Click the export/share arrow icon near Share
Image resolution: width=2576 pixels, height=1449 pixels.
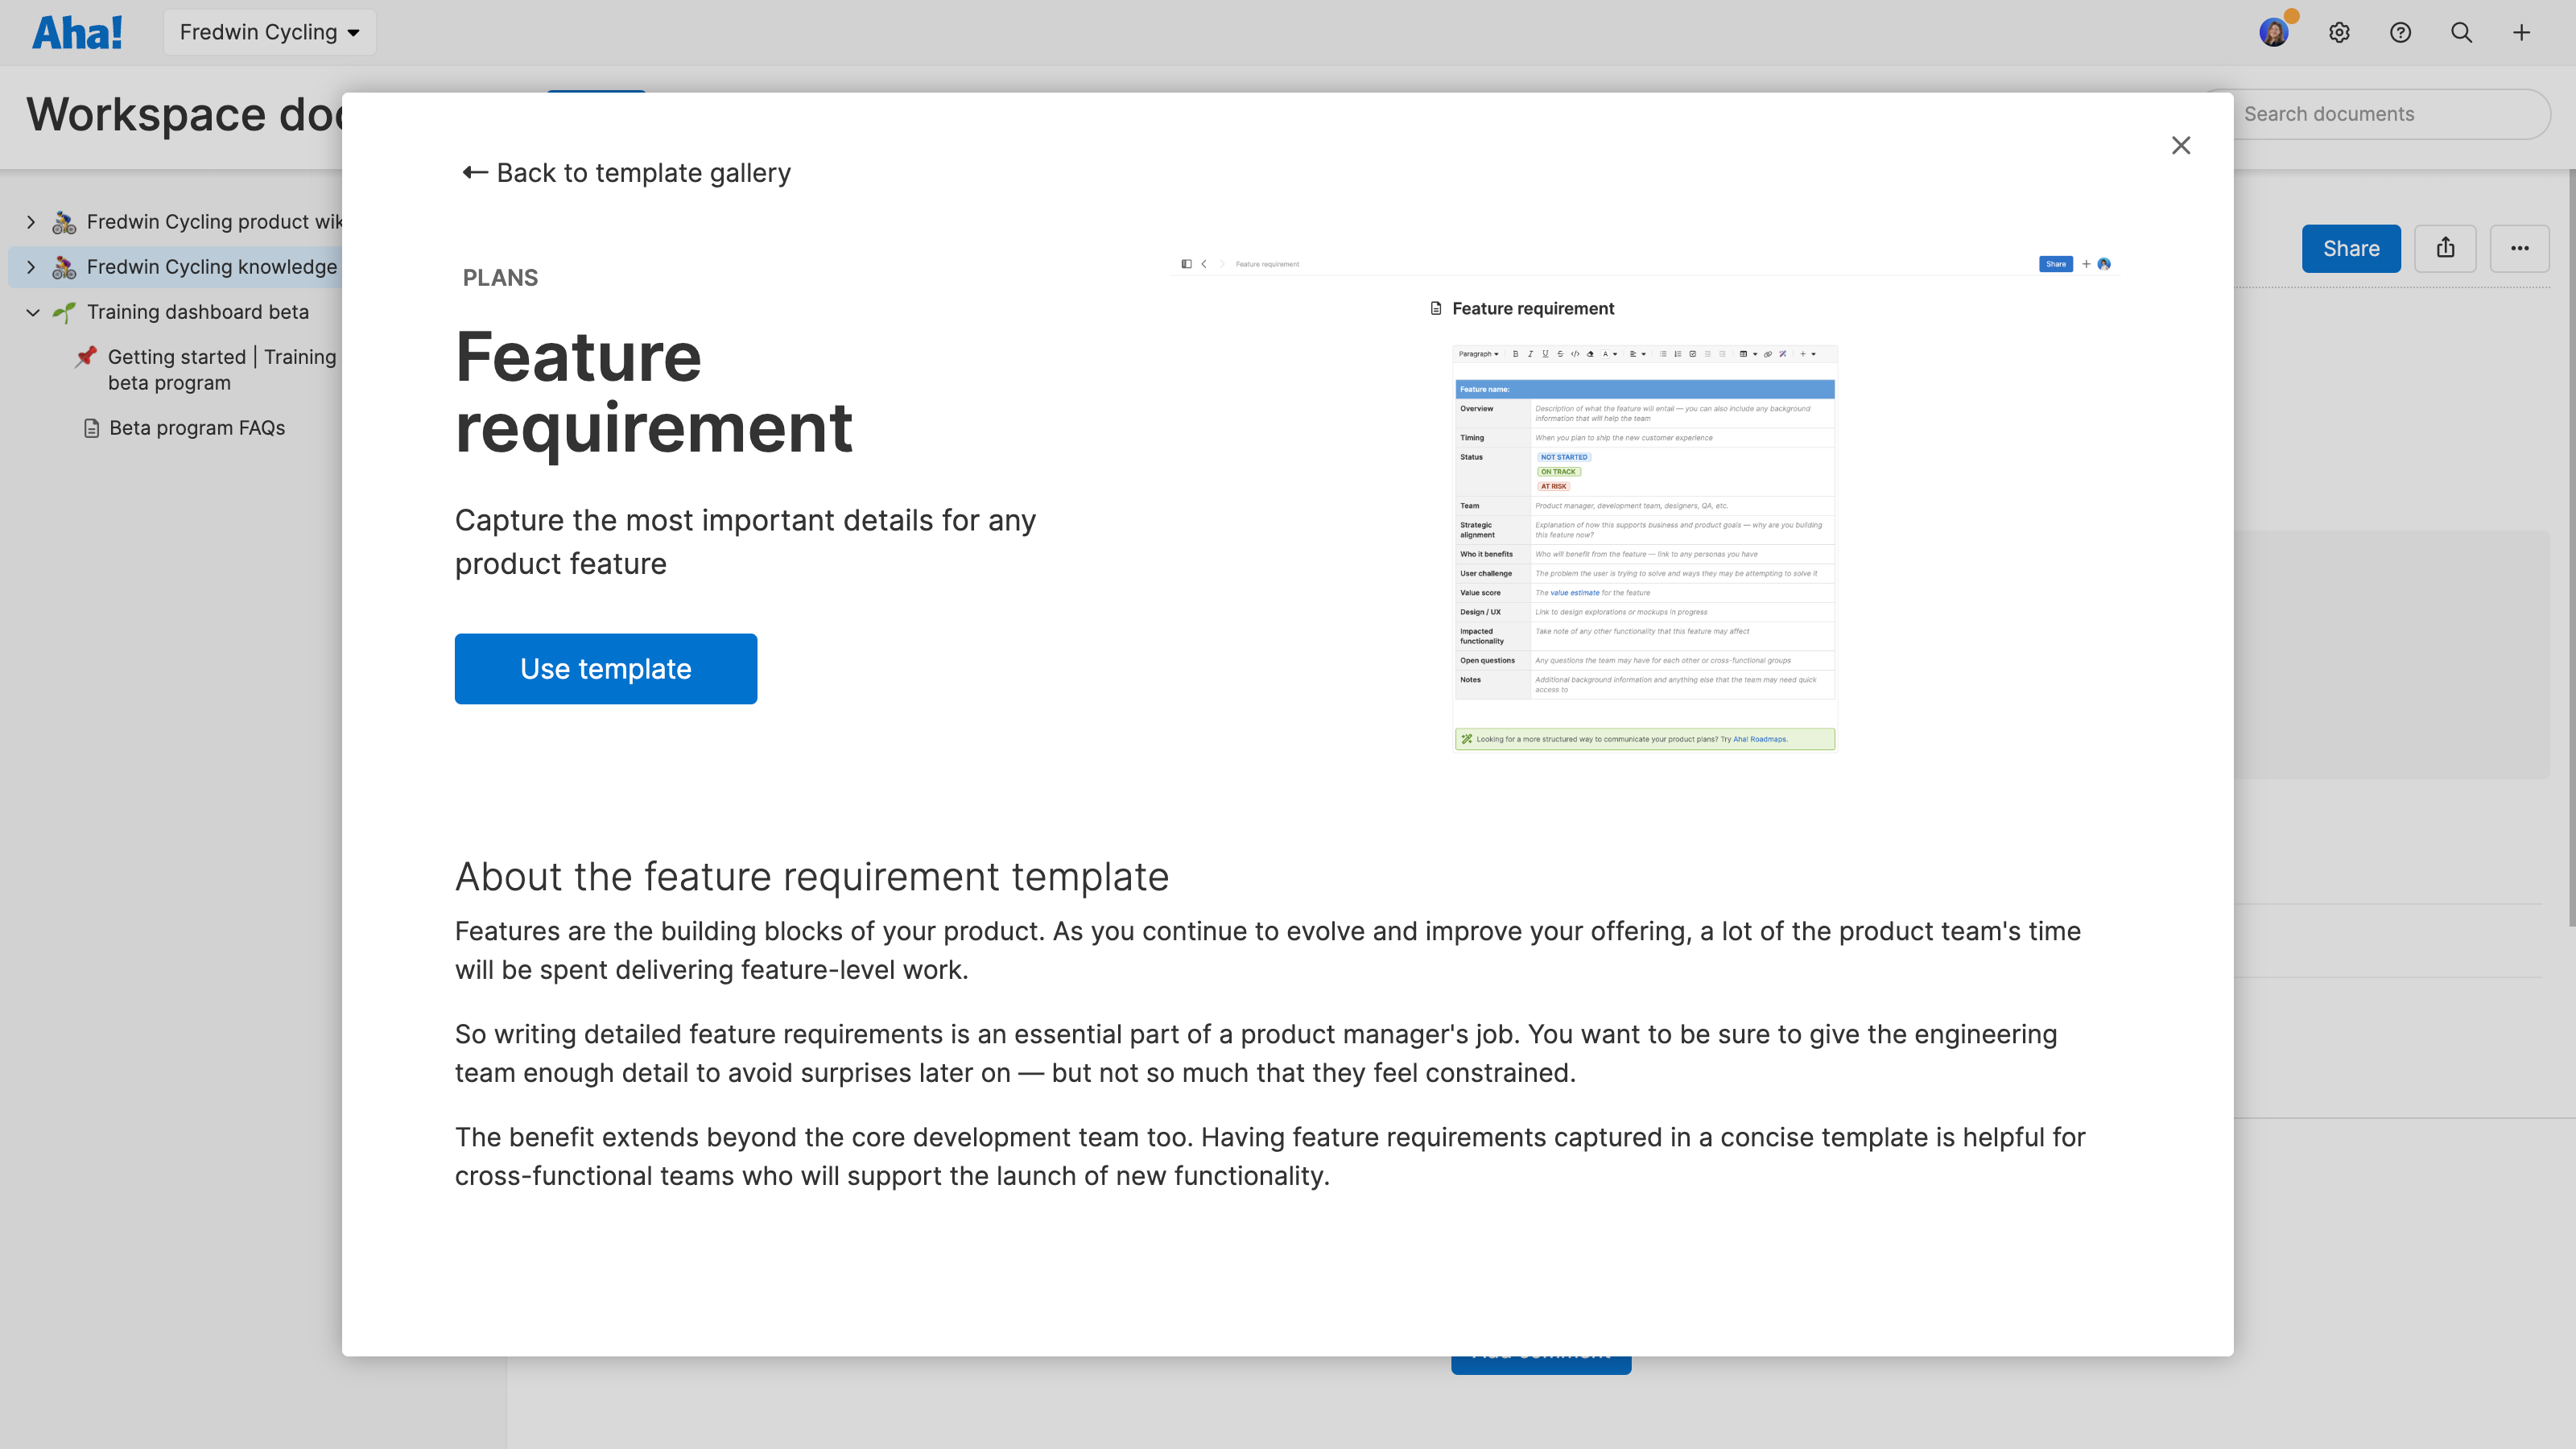[2446, 248]
